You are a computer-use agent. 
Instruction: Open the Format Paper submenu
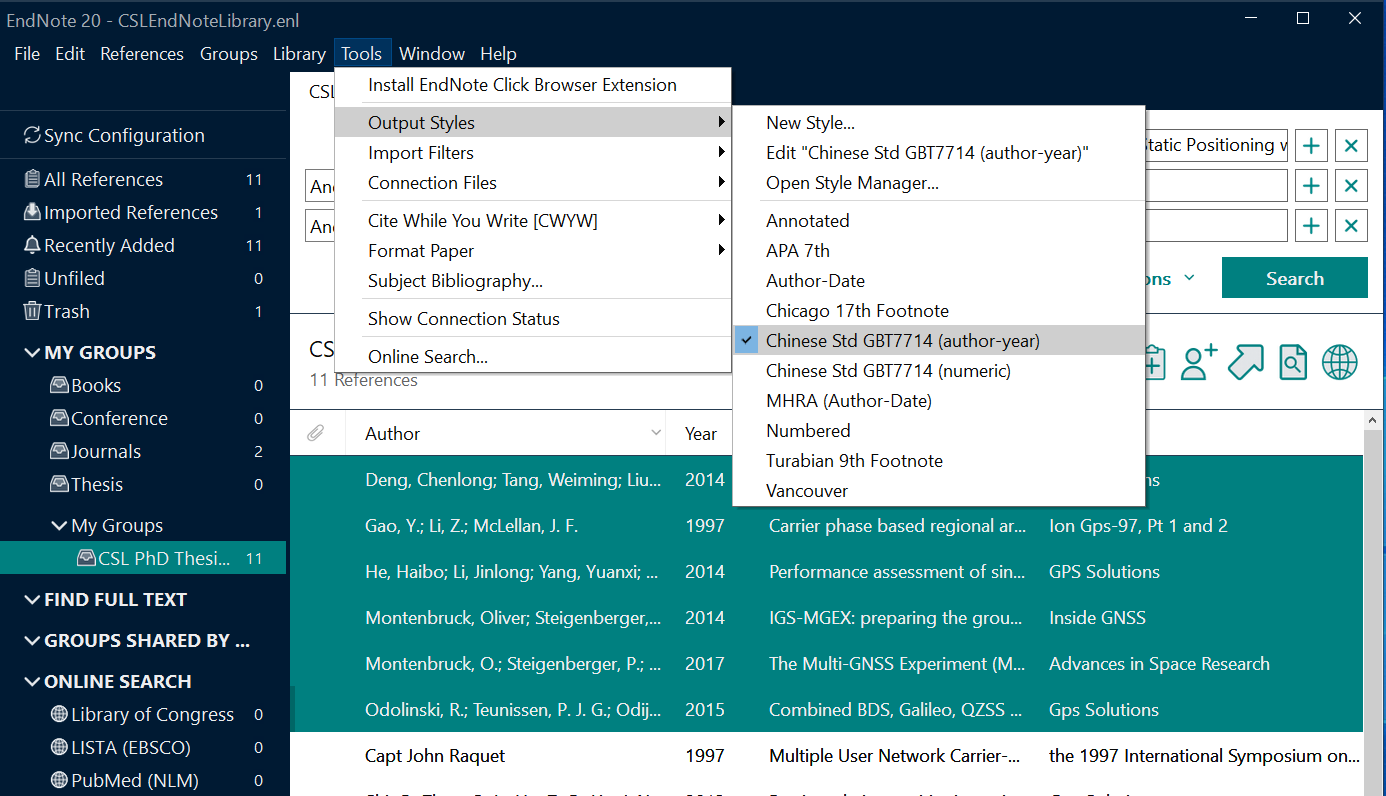[533, 251]
